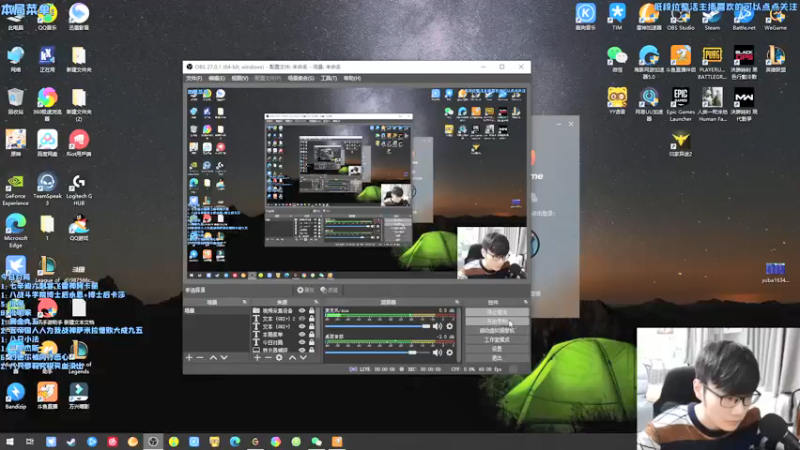800x450 pixels.
Task: Adjust the 麦克风/Aux volume slider
Action: click(x=378, y=326)
